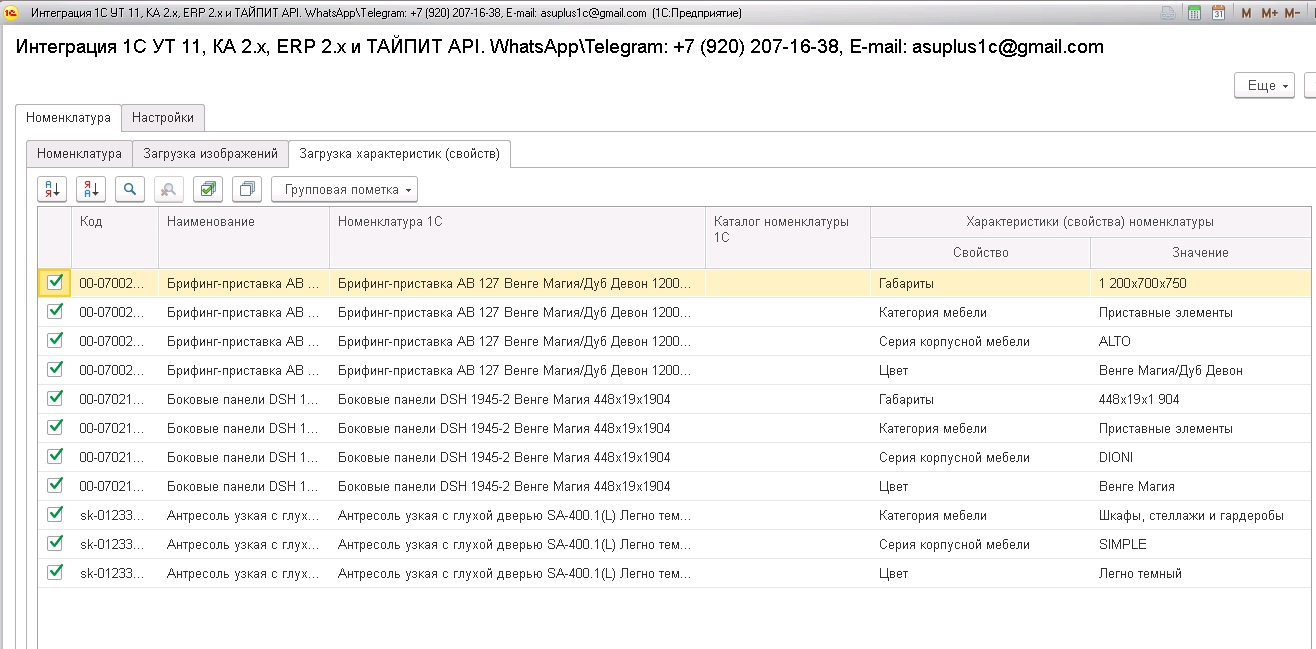Viewport: 1316px width, 649px height.
Task: Uncheck all rows with the empty boxes icon
Action: [x=247, y=189]
